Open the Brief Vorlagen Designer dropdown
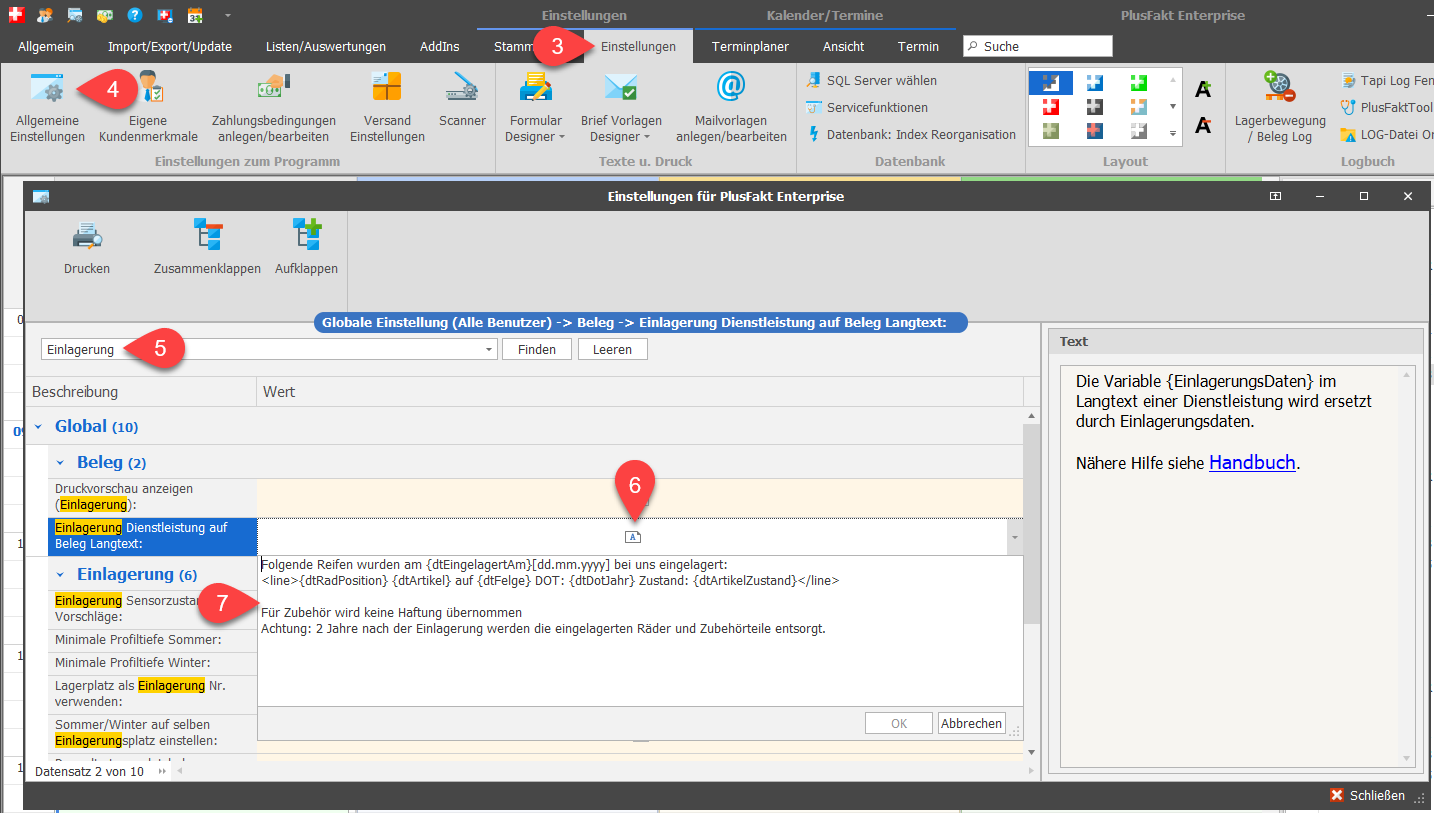The image size is (1434, 813). coord(621,107)
